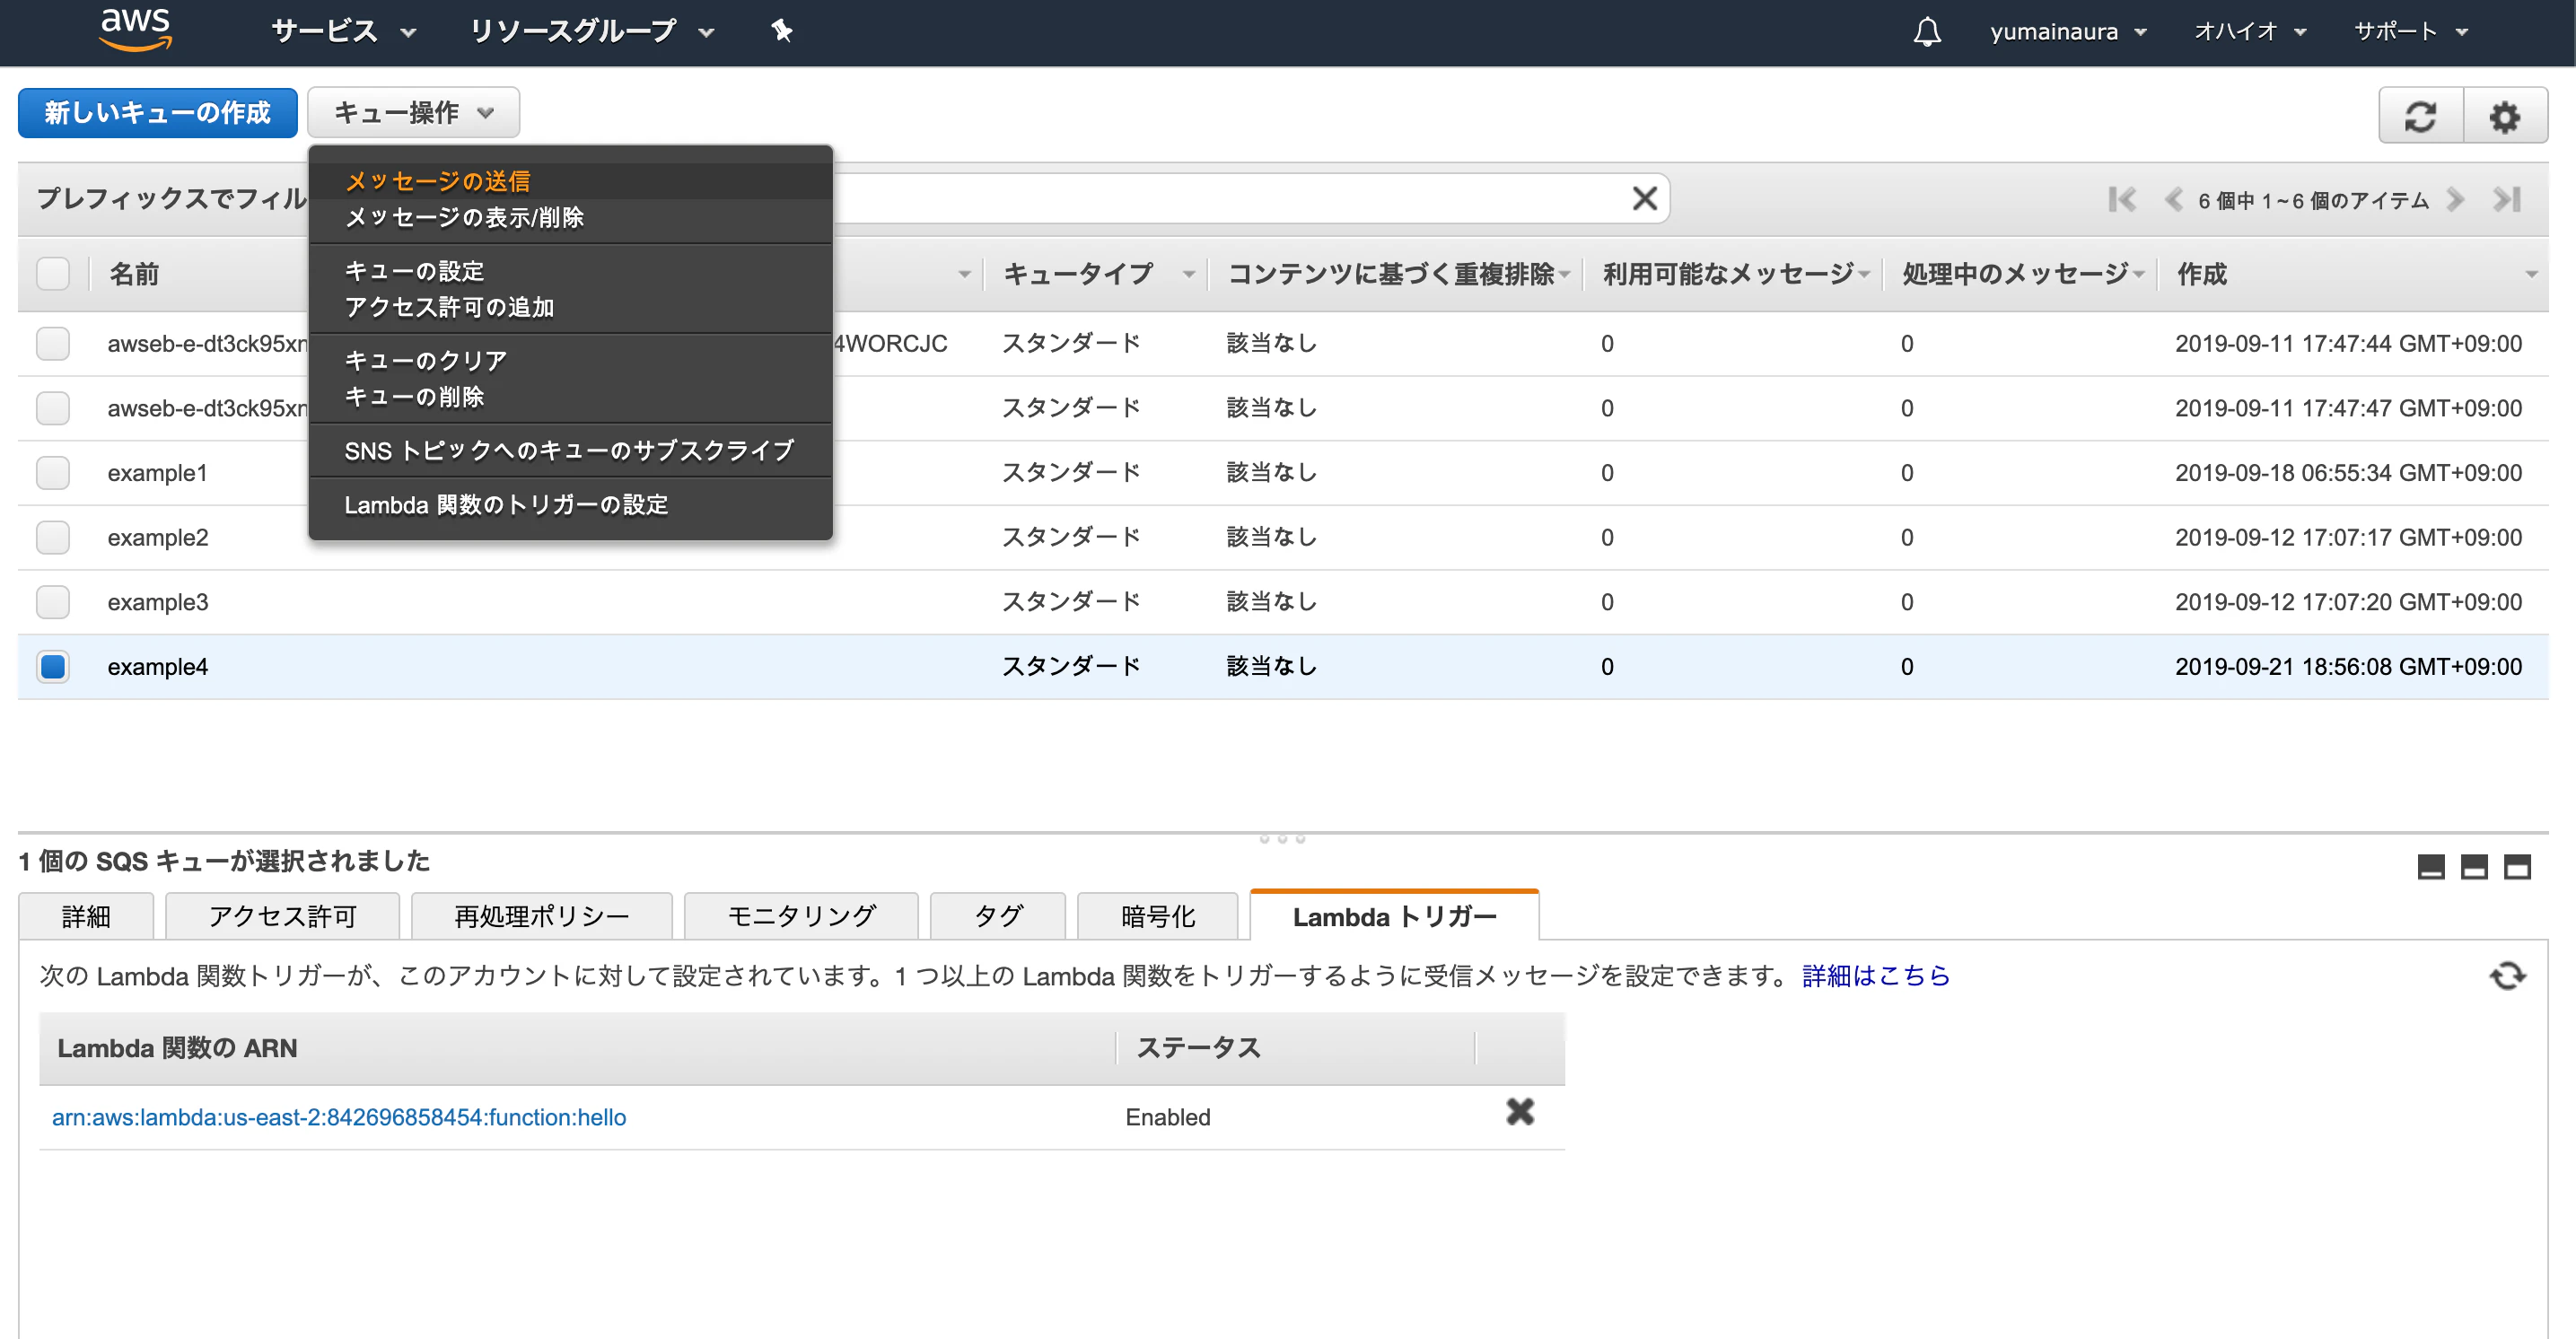Go to the next page of queues
The width and height of the screenshot is (2576, 1339).
point(2455,199)
